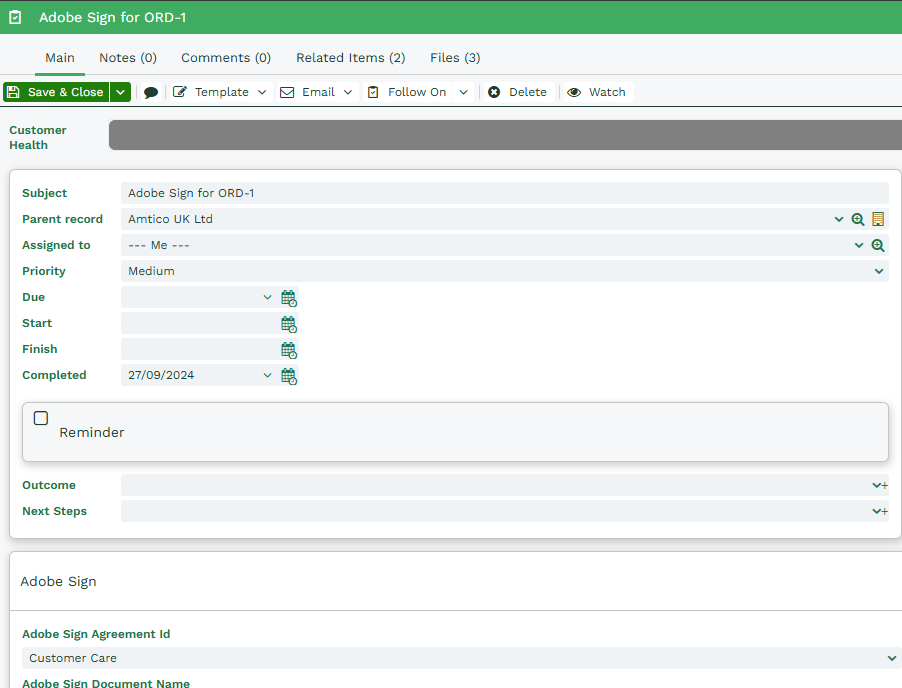Switch to the Files (3) tab
This screenshot has height=688, width=902.
(455, 58)
